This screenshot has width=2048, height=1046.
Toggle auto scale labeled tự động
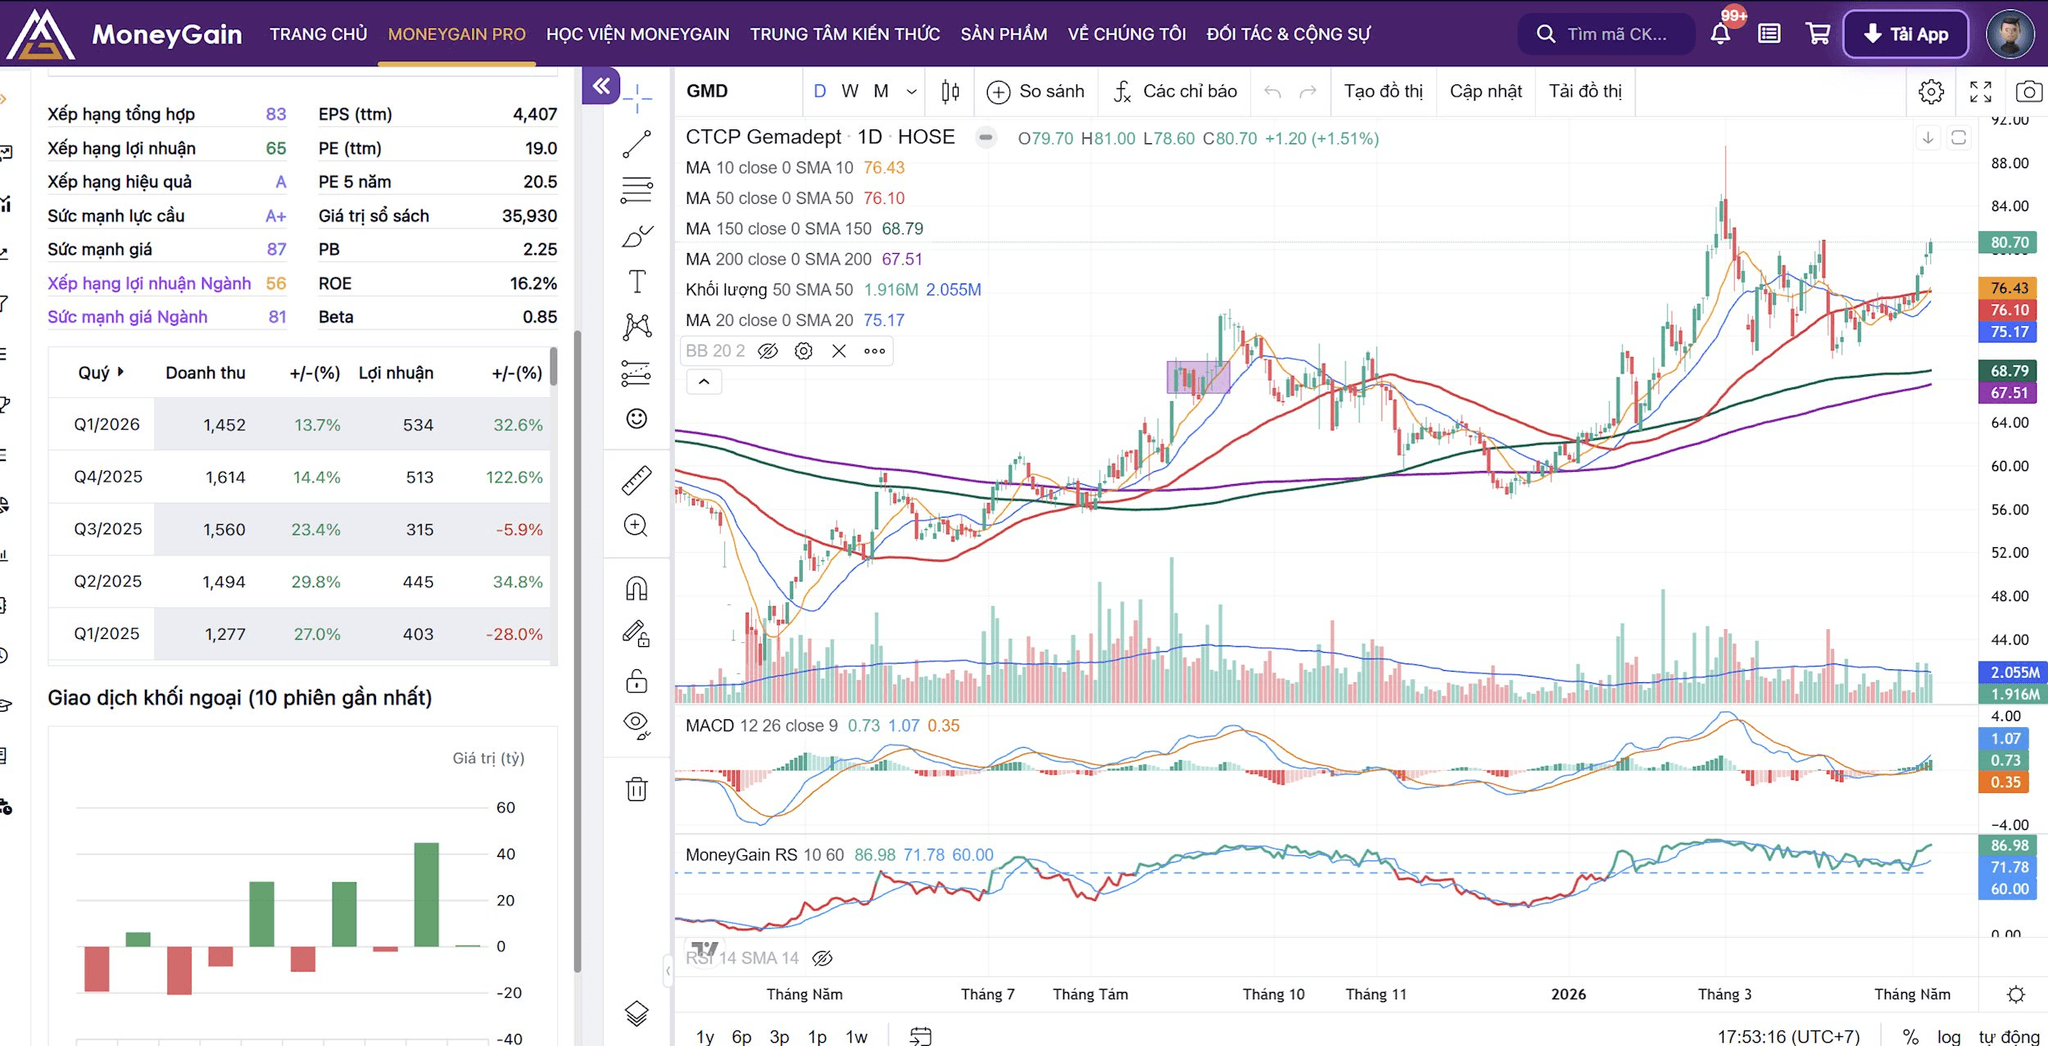tap(2009, 1037)
